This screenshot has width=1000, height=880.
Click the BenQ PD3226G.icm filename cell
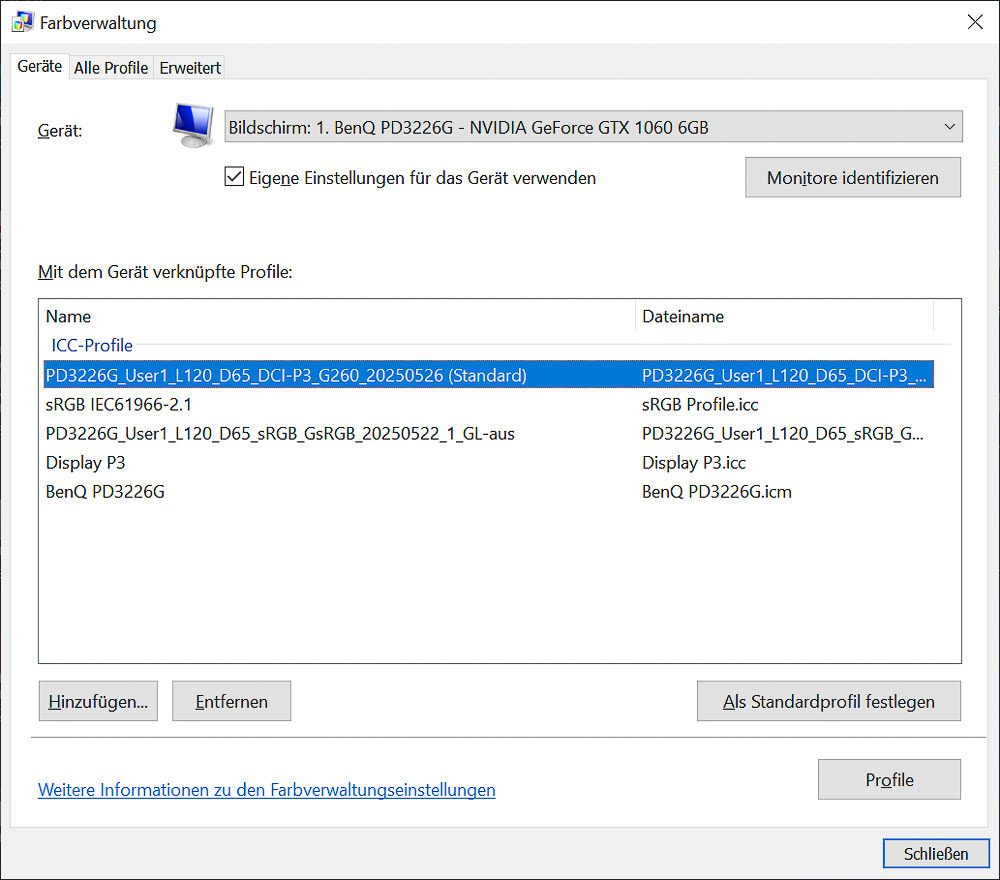click(717, 492)
